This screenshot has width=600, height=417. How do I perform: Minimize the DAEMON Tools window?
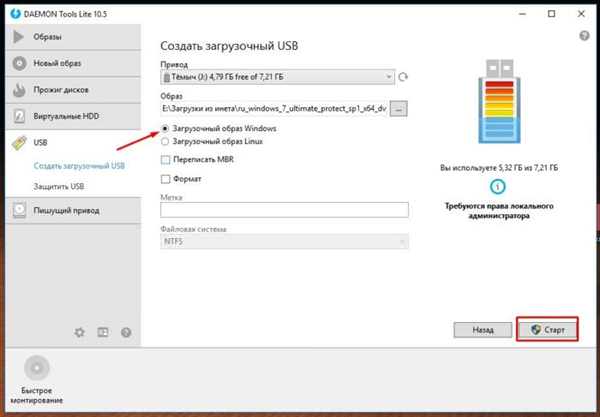(x=522, y=14)
